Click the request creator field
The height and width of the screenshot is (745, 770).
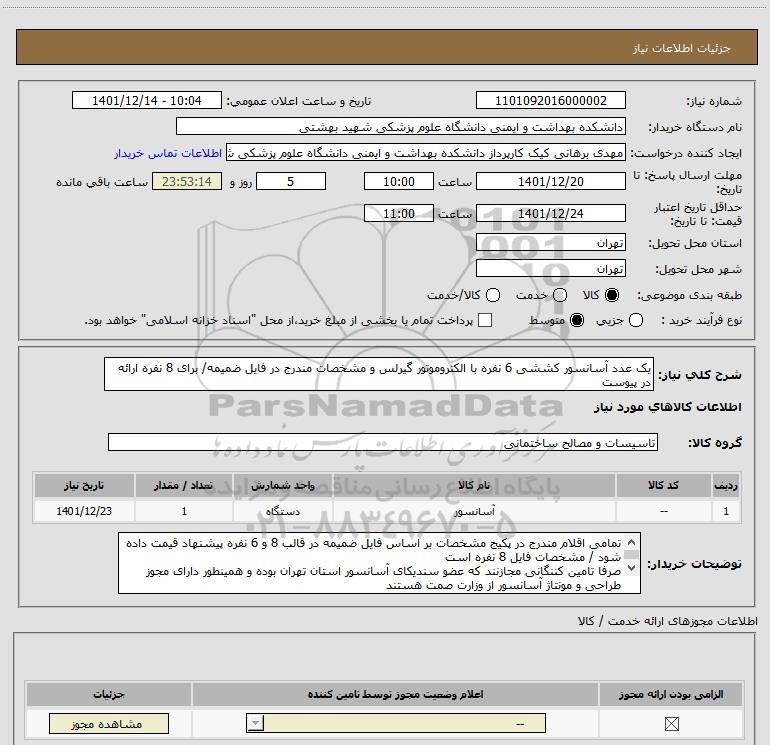[x=426, y=153]
